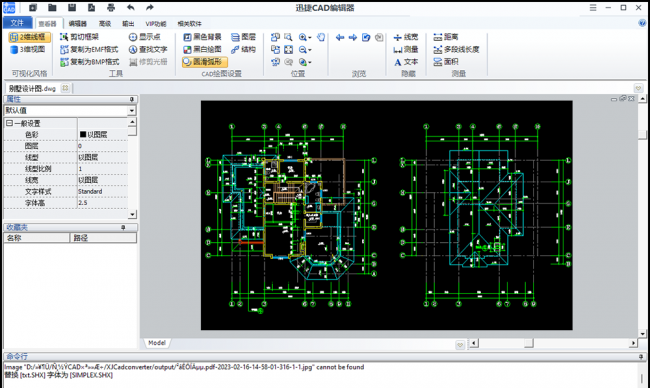Image resolution: width=650 pixels, height=388 pixels.
Task: Select the 面积 area tool
Action: [446, 62]
